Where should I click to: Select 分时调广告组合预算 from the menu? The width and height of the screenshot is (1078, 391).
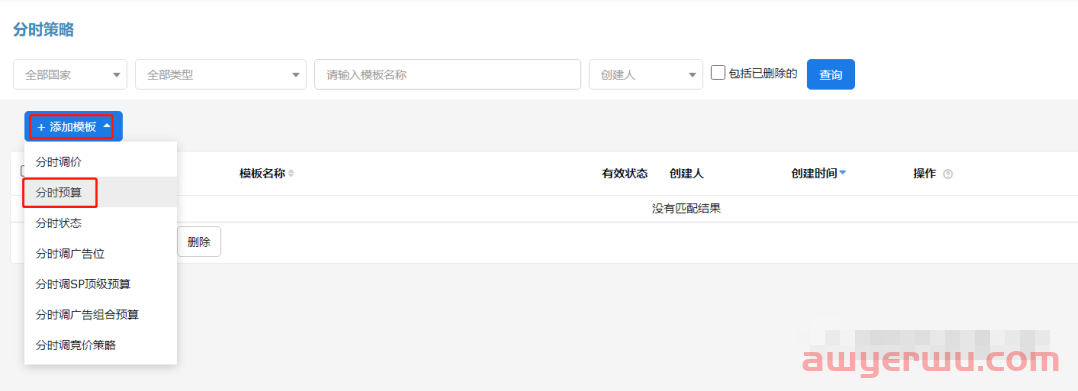tap(100, 314)
